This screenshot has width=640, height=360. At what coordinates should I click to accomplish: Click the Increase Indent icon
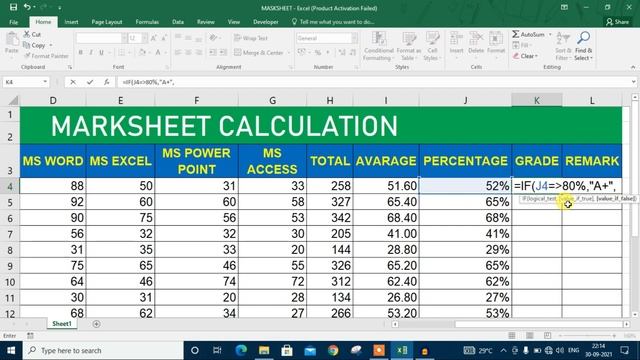223,53
